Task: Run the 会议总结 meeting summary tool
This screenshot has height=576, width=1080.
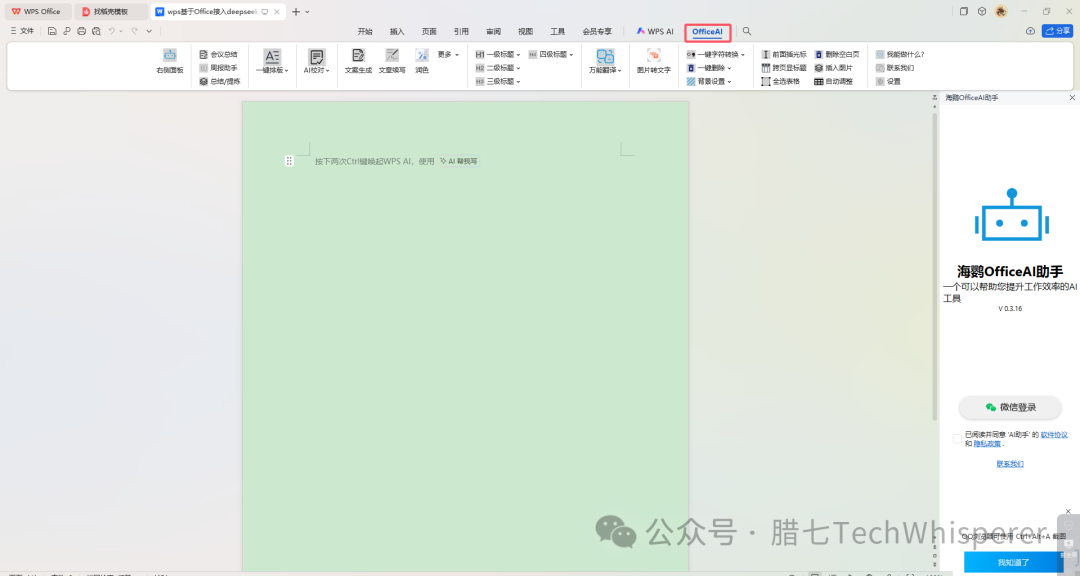Action: pyautogui.click(x=221, y=54)
